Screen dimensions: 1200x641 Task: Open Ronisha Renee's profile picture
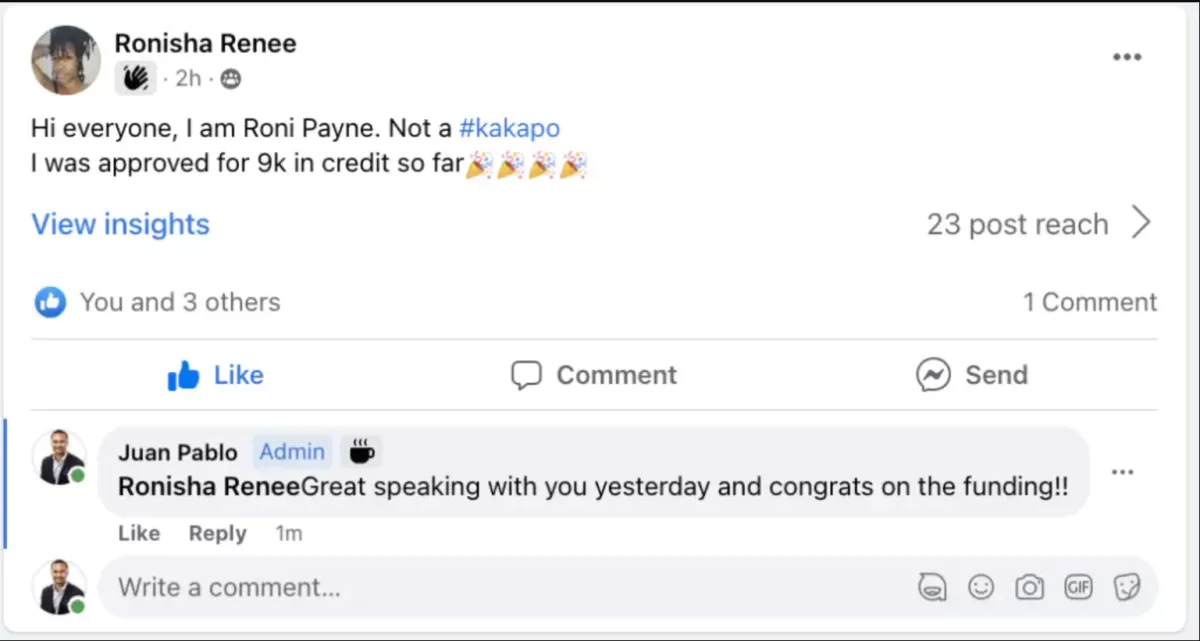pos(66,60)
